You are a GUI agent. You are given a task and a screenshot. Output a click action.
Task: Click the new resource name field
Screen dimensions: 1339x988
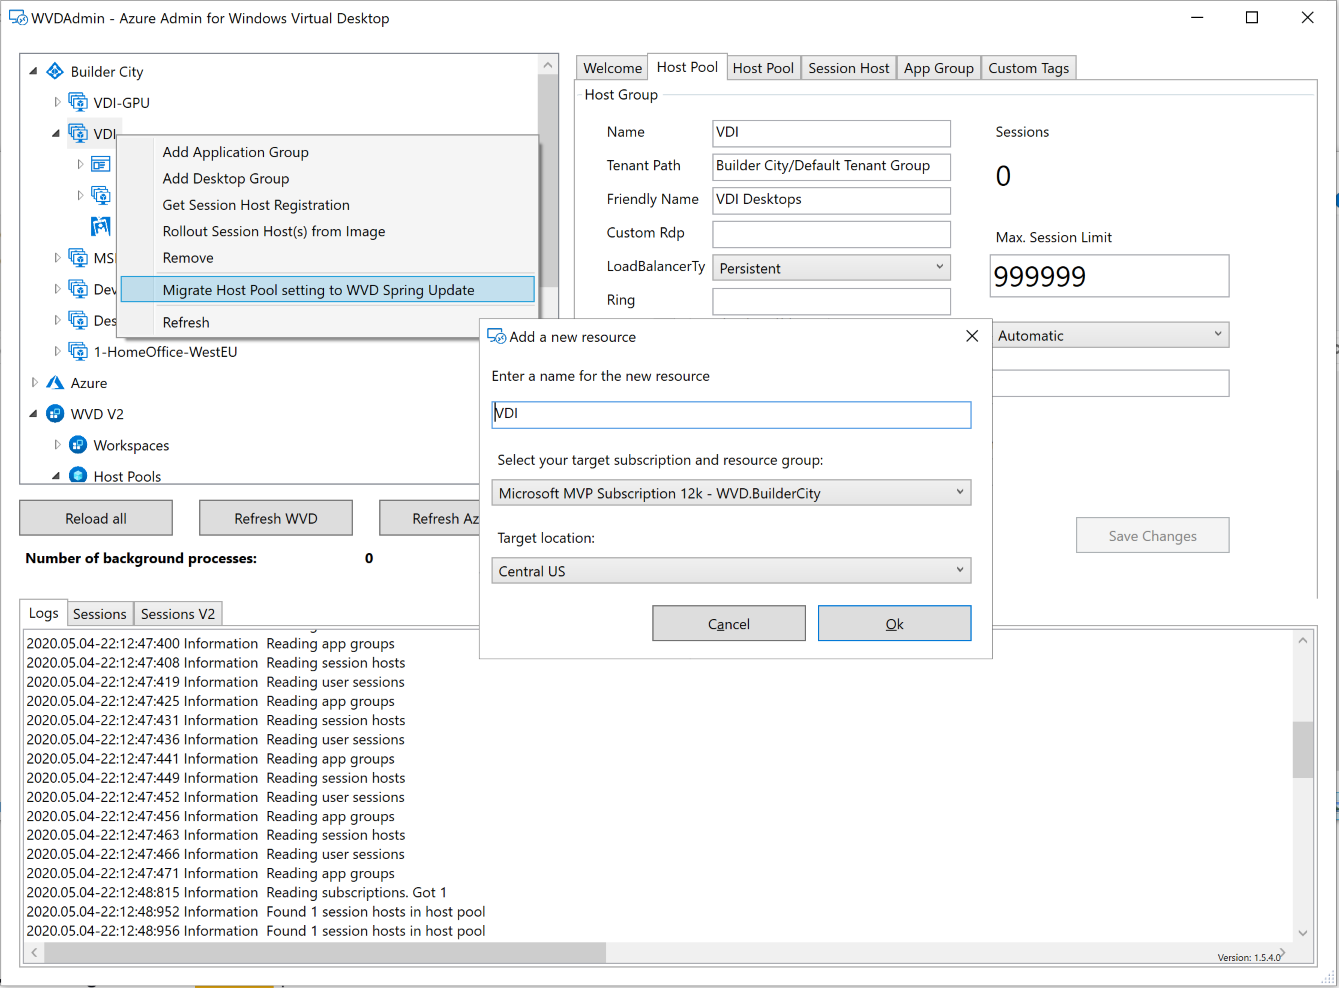731,415
